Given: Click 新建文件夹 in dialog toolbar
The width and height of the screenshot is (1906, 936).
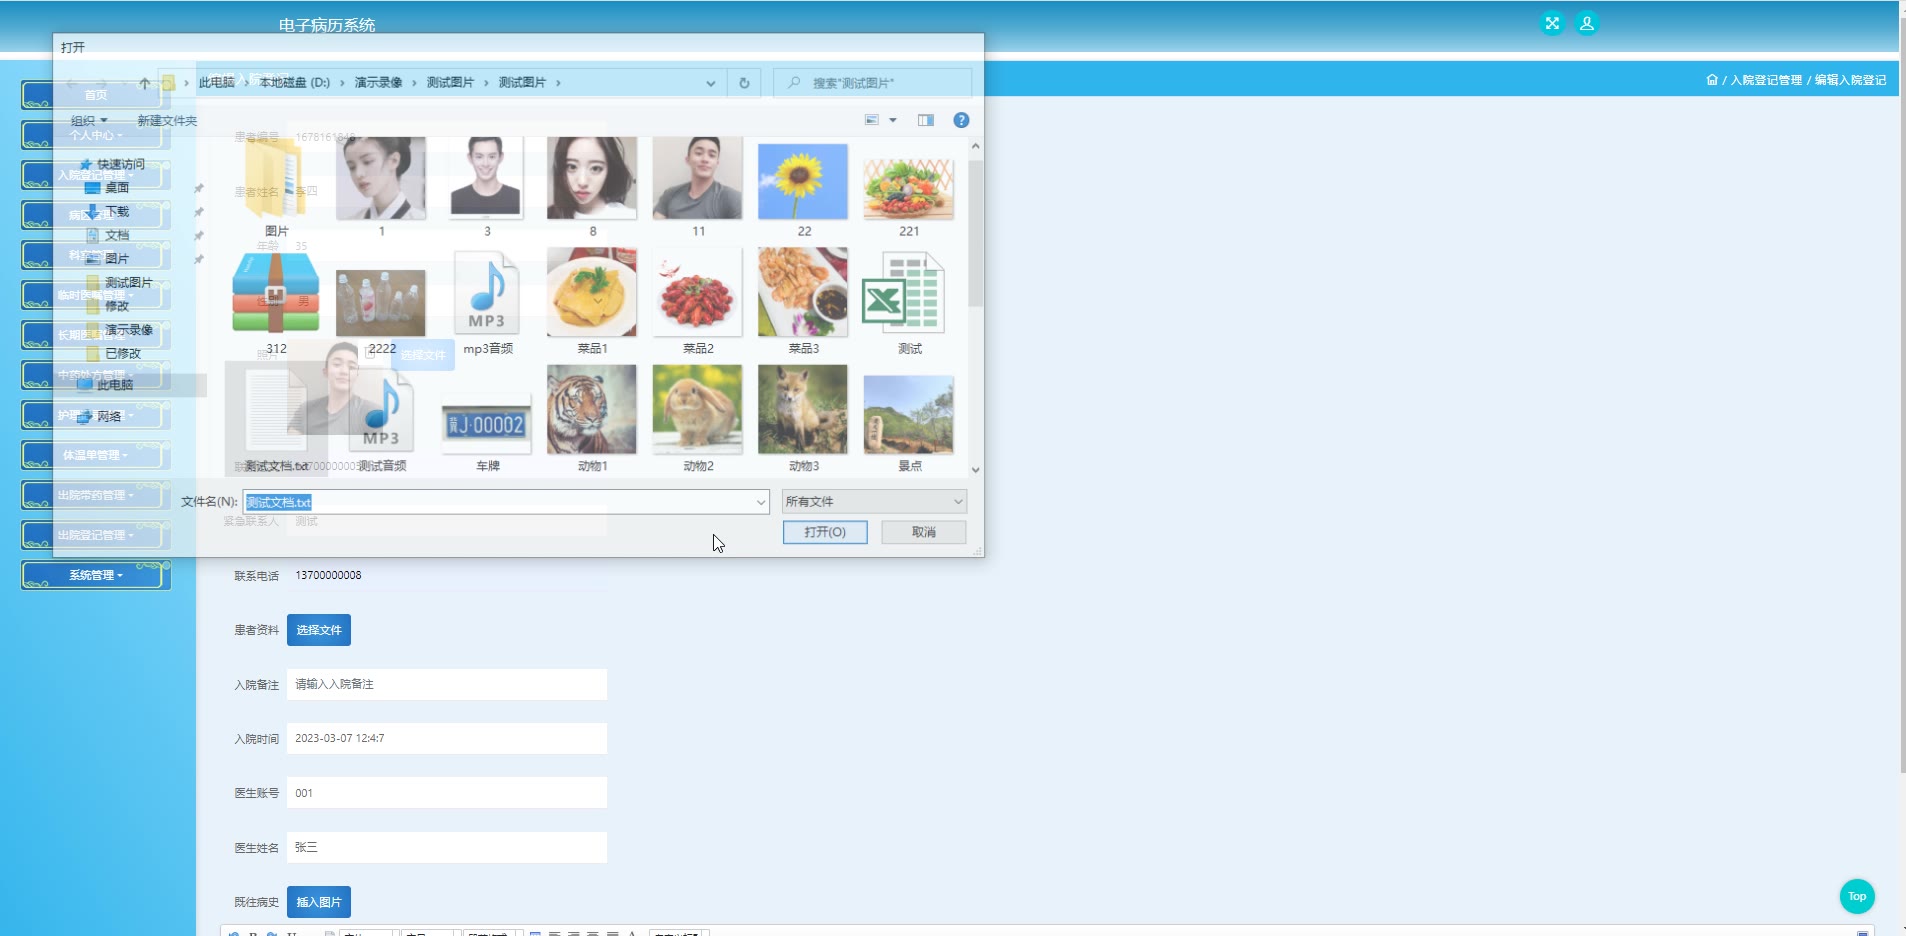Looking at the screenshot, I should [x=167, y=121].
